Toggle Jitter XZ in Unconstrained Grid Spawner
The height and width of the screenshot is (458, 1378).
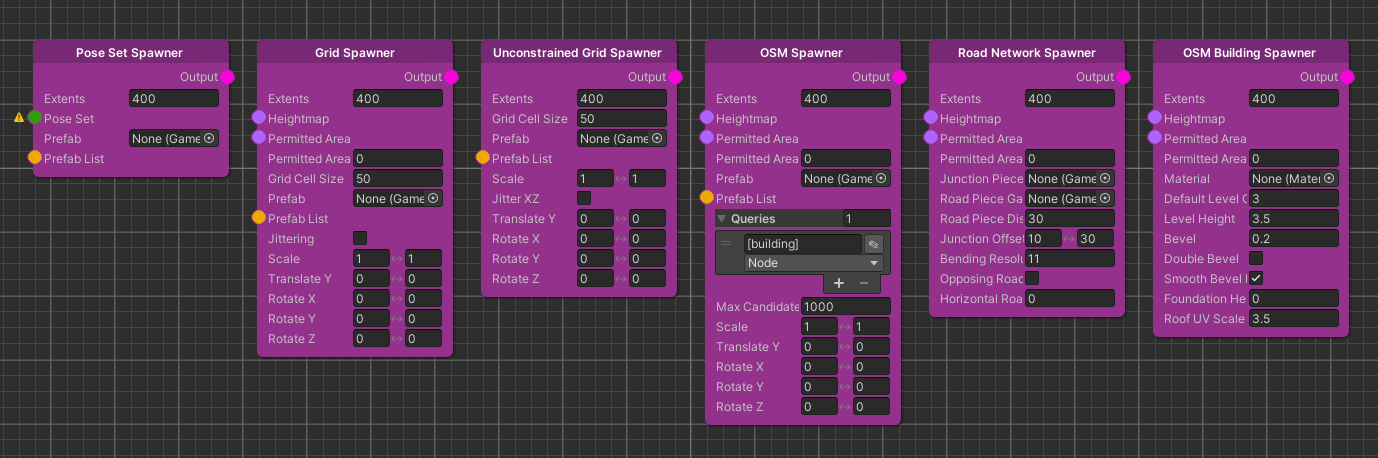(x=584, y=198)
